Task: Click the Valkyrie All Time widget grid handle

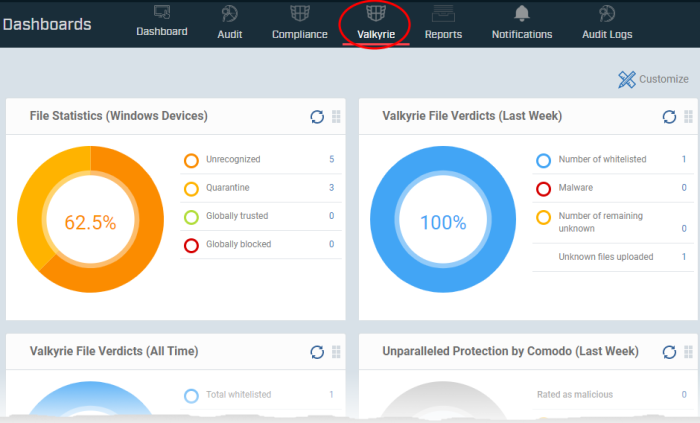Action: (336, 352)
